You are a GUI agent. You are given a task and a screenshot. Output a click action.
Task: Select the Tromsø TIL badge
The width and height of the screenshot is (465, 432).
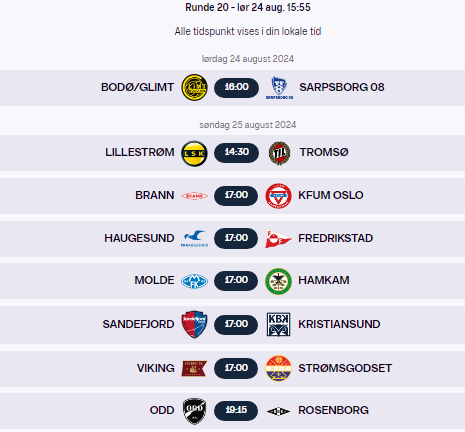click(x=279, y=153)
